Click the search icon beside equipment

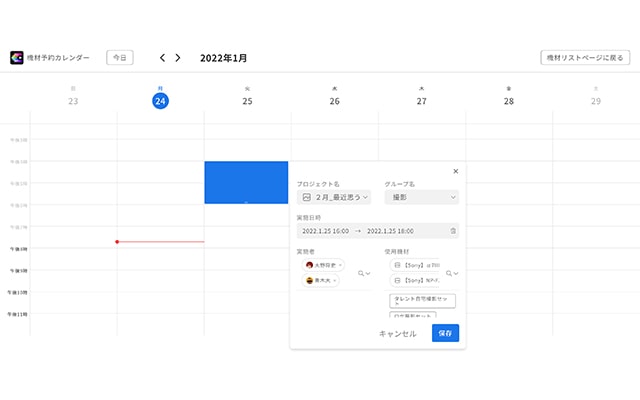pos(449,273)
